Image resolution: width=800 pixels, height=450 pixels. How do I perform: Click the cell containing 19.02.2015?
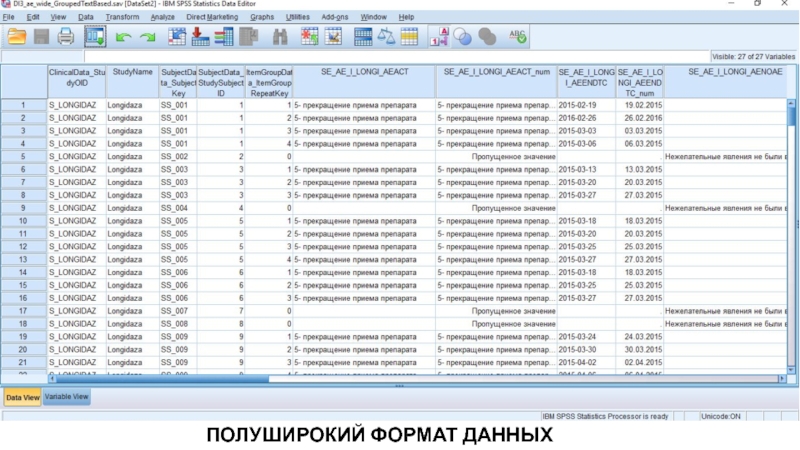pyautogui.click(x=640, y=105)
